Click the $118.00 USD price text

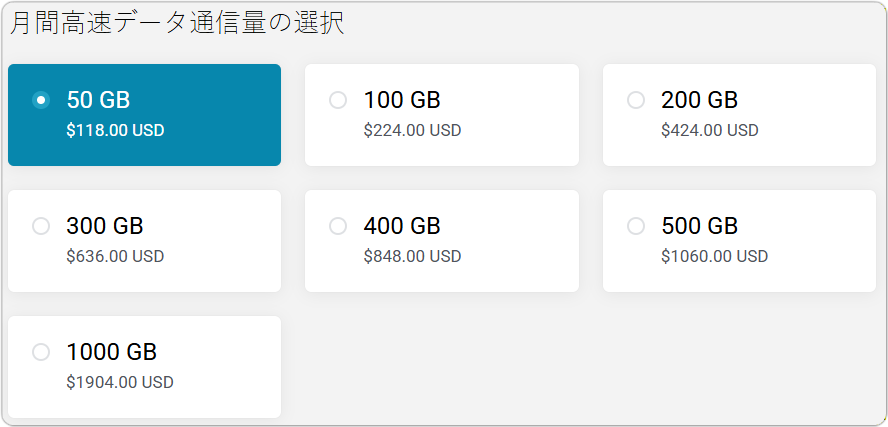[115, 130]
